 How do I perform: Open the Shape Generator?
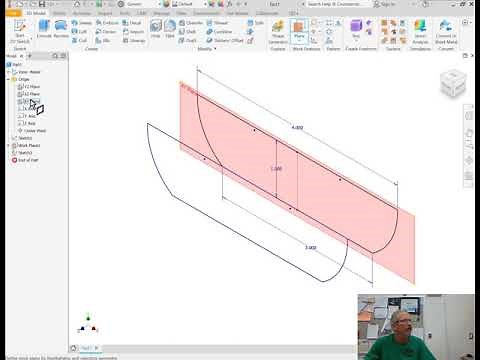click(278, 32)
